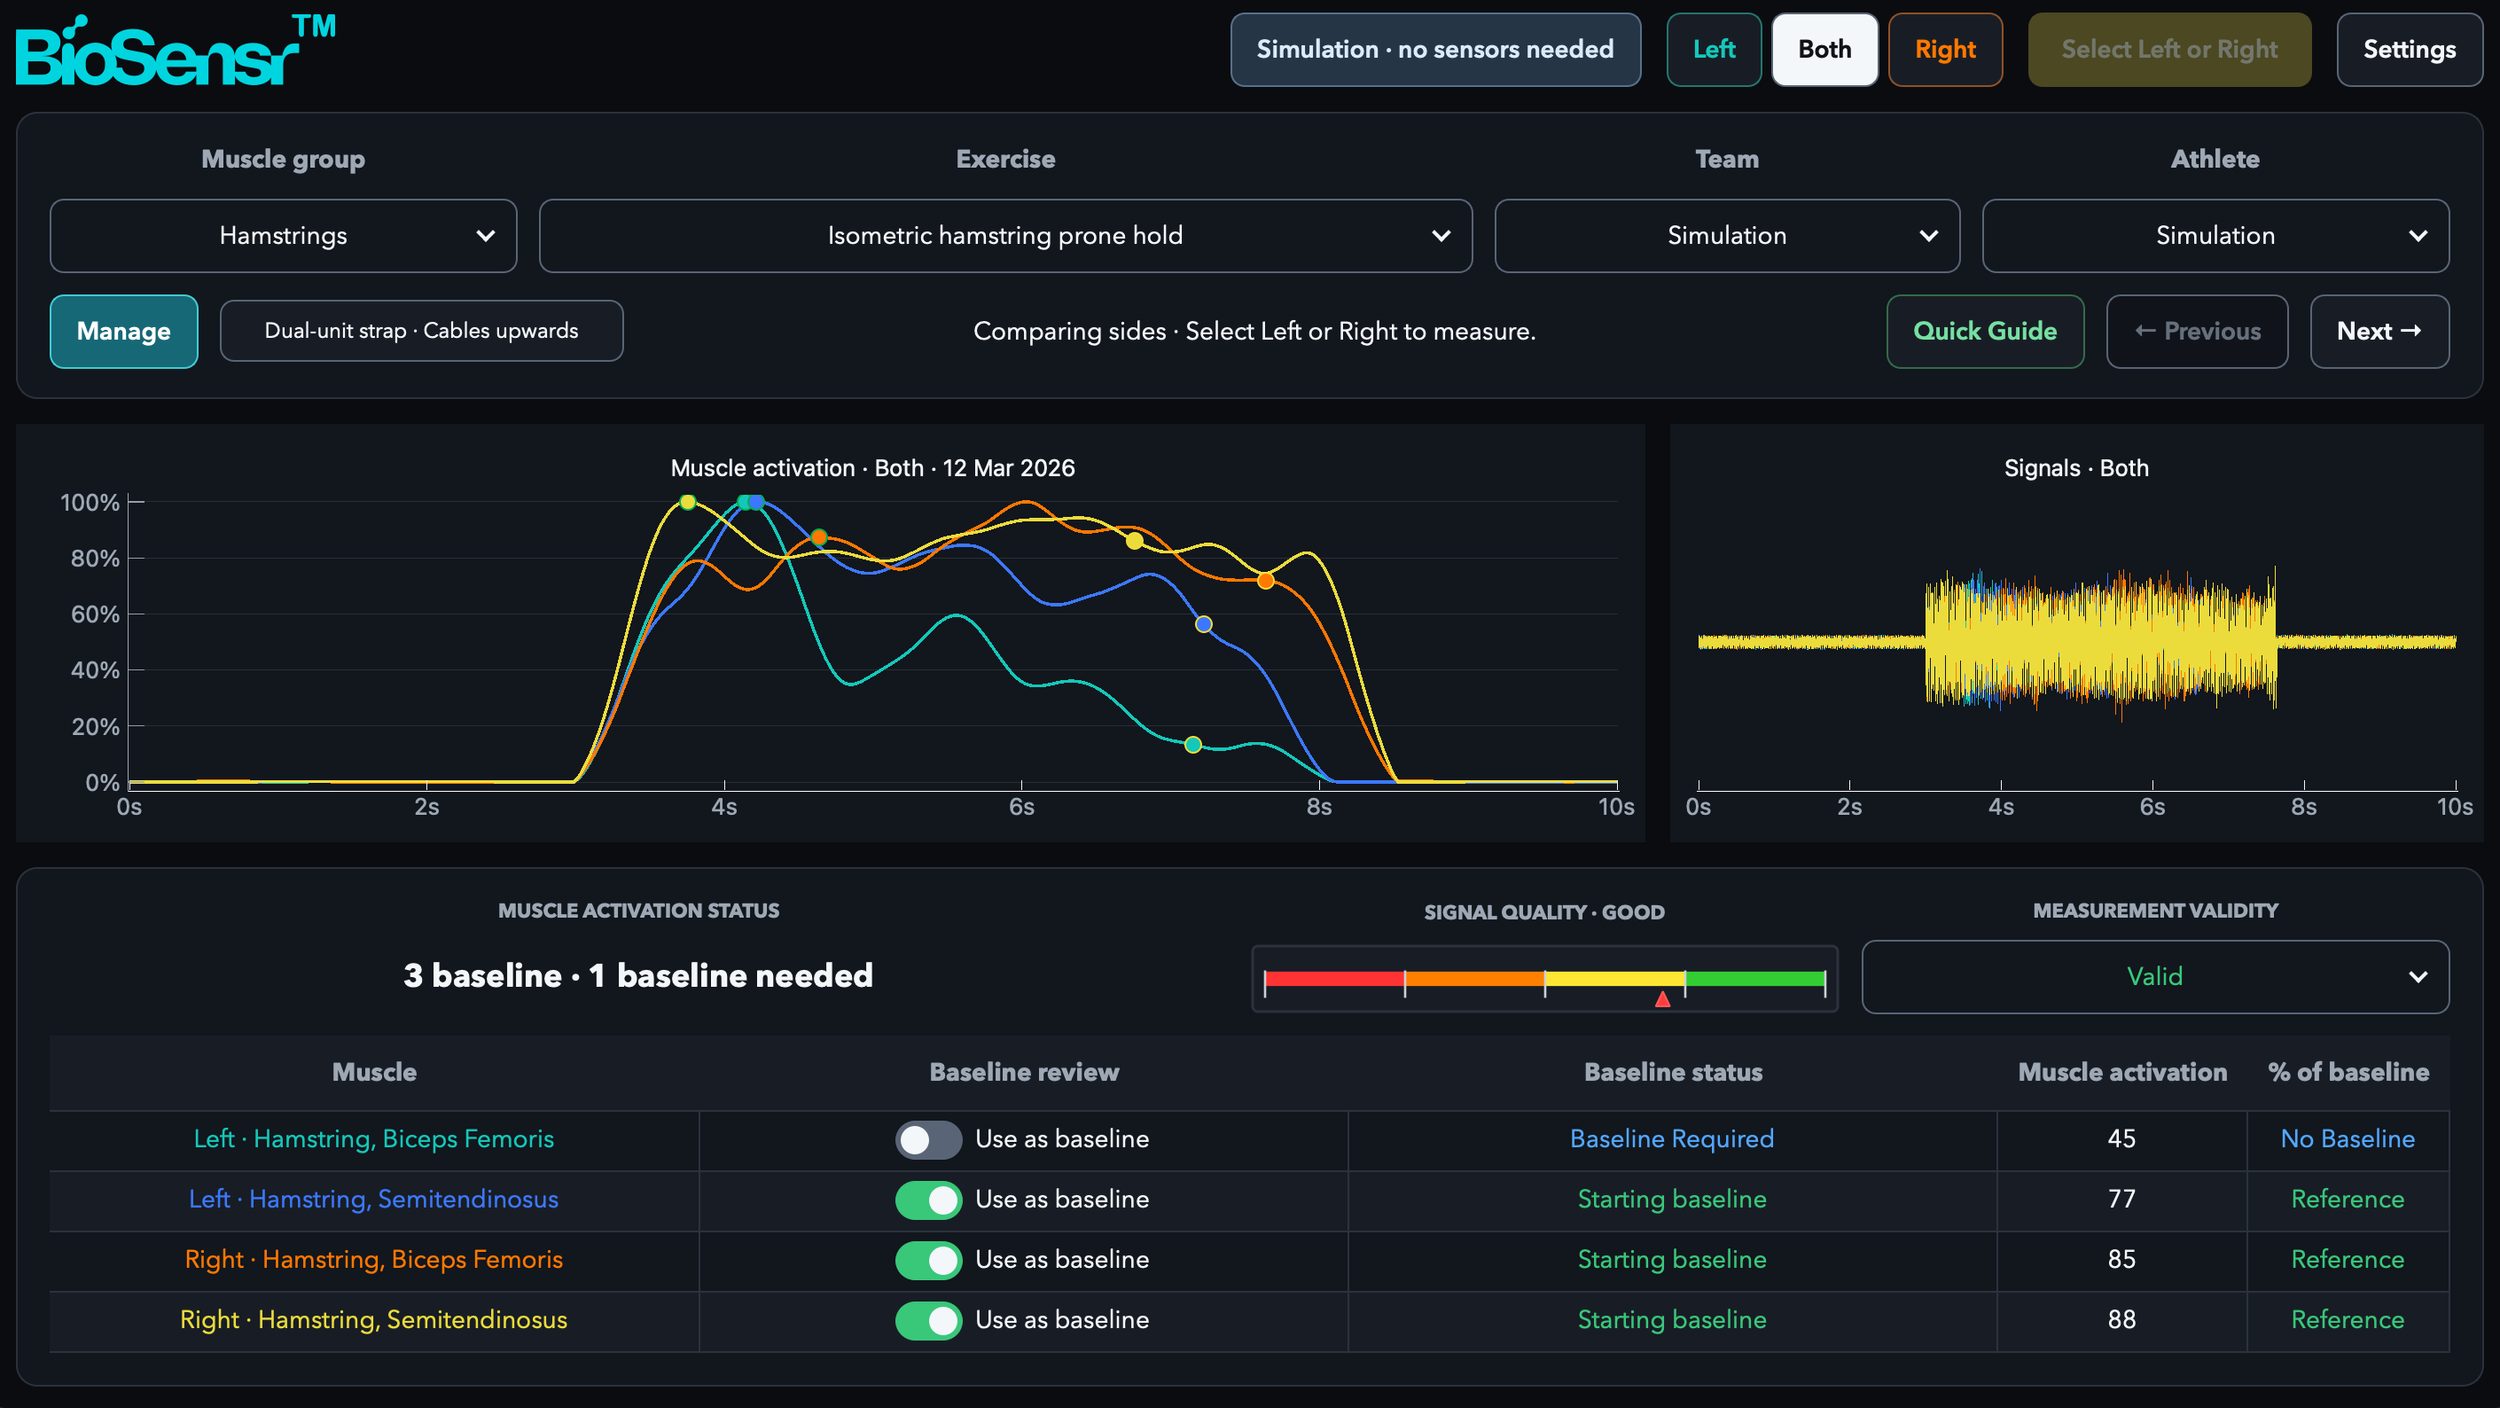Viewport: 2500px width, 1408px height.
Task: Click the BioSensr logo
Action: 175,50
